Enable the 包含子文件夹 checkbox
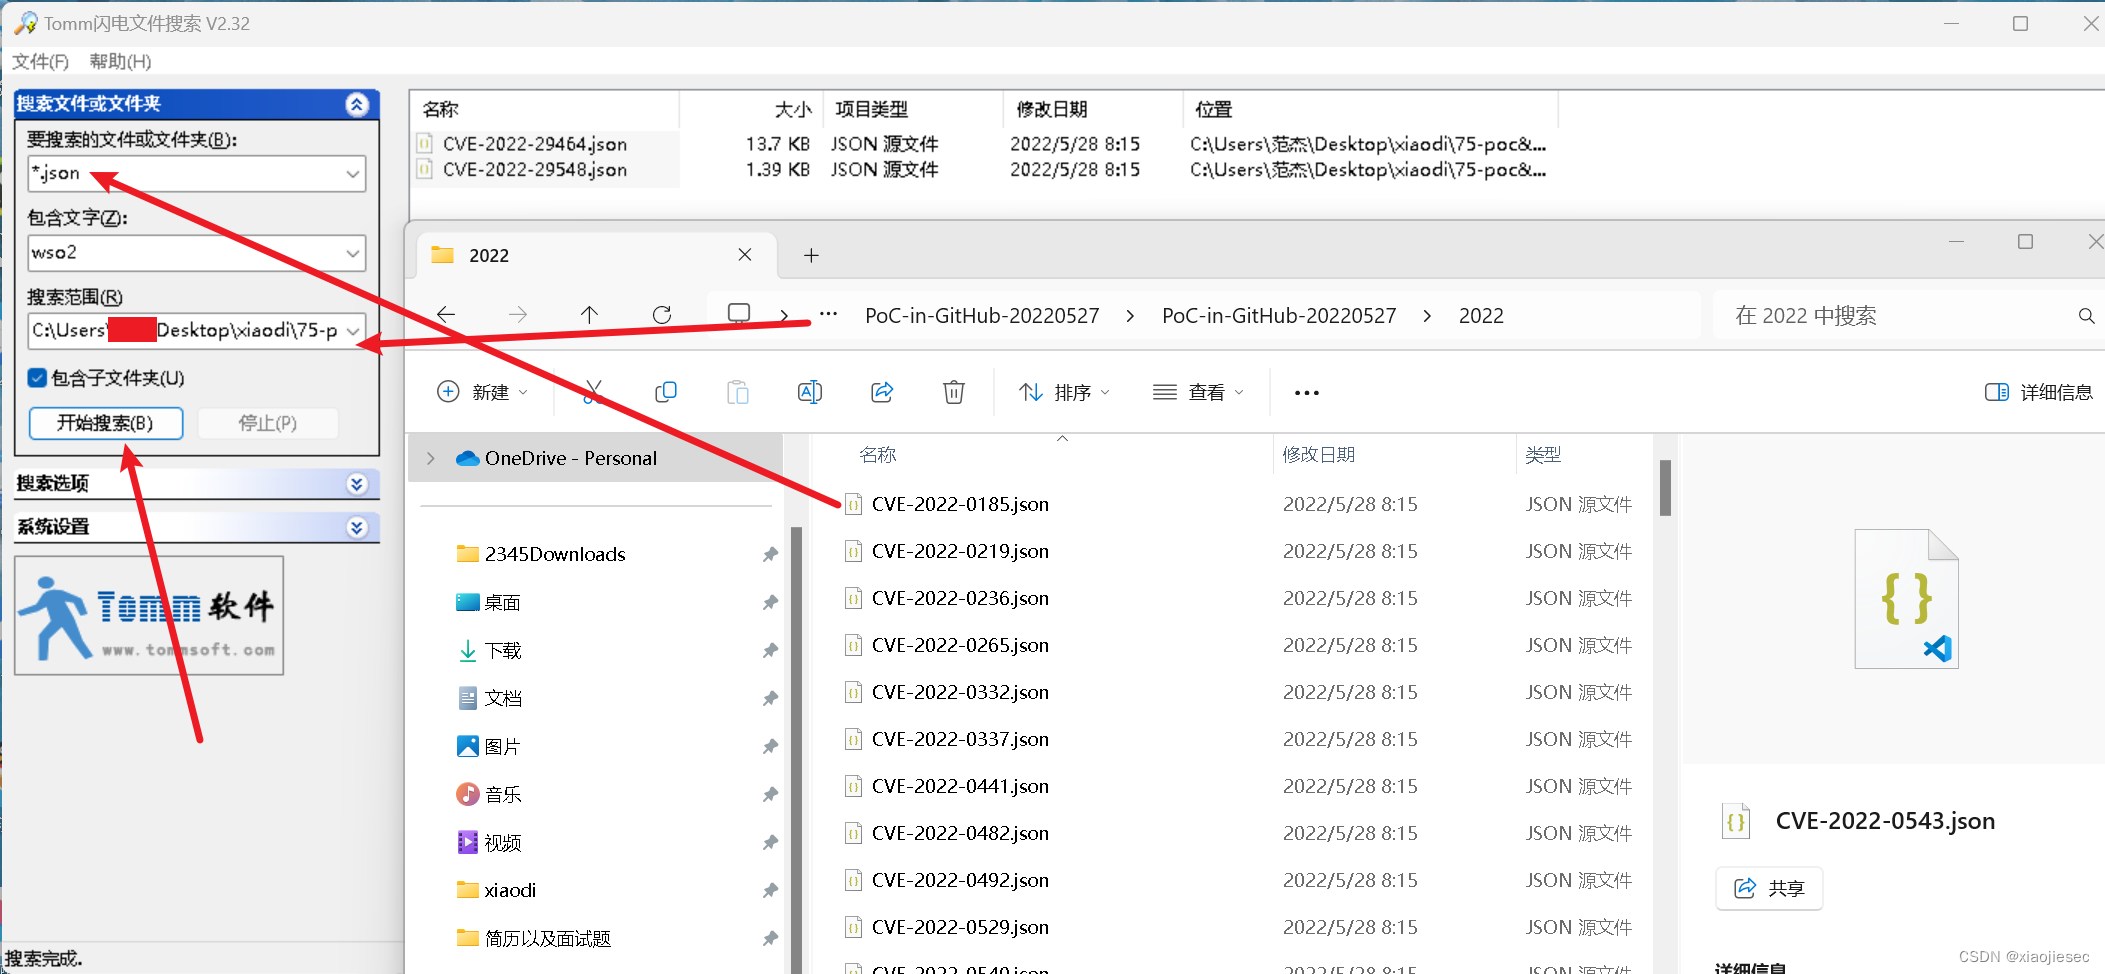 click(37, 377)
